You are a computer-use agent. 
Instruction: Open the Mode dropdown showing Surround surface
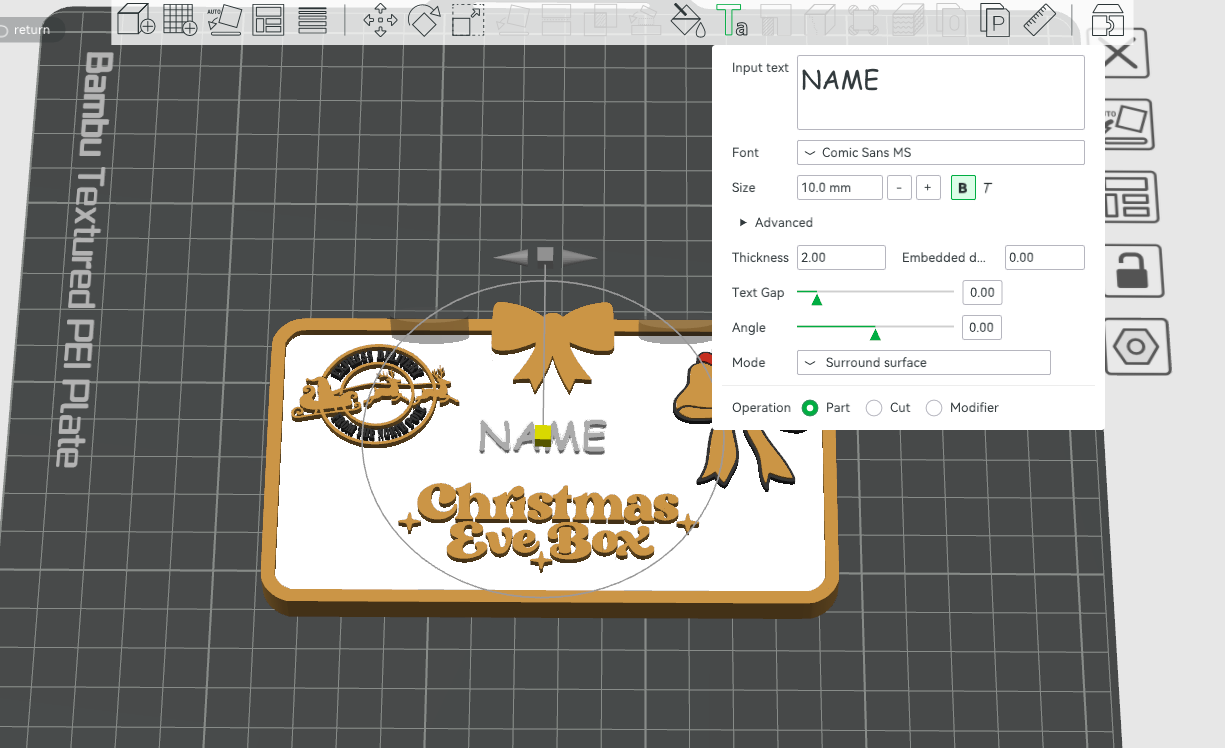[923, 363]
